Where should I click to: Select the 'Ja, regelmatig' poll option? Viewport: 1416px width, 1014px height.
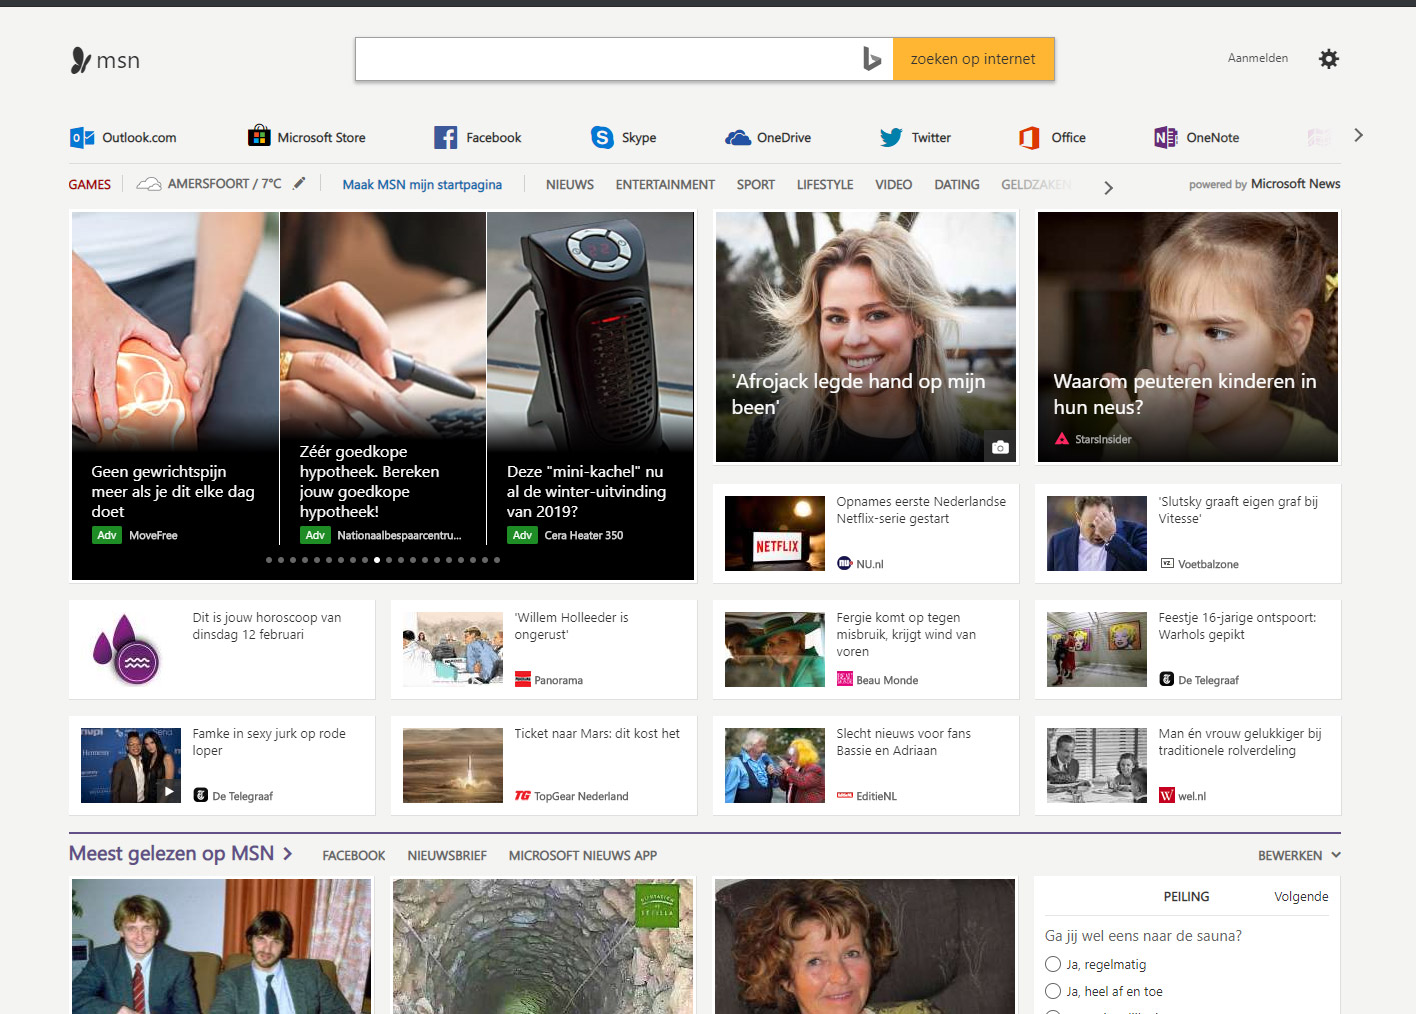pos(1053,964)
